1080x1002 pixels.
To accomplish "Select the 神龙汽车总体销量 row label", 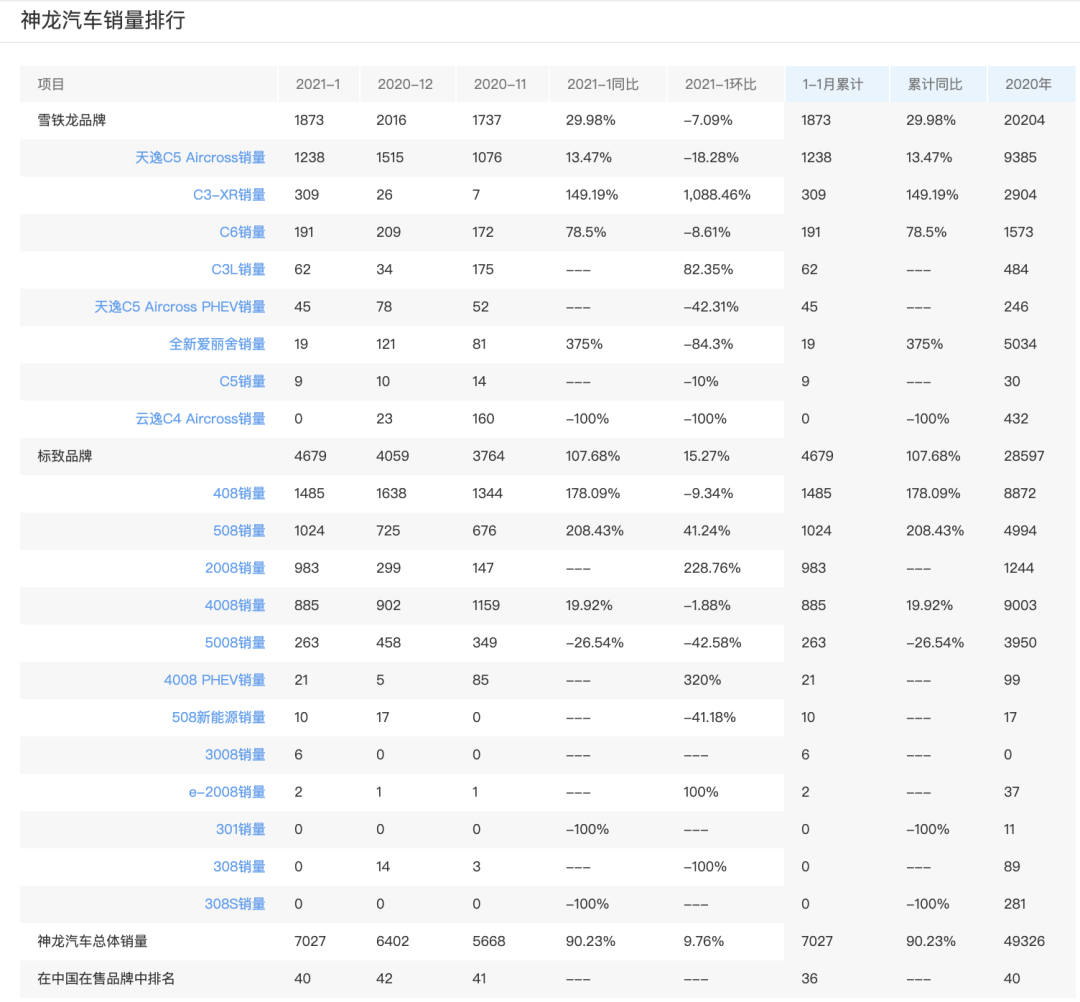I will point(92,941).
